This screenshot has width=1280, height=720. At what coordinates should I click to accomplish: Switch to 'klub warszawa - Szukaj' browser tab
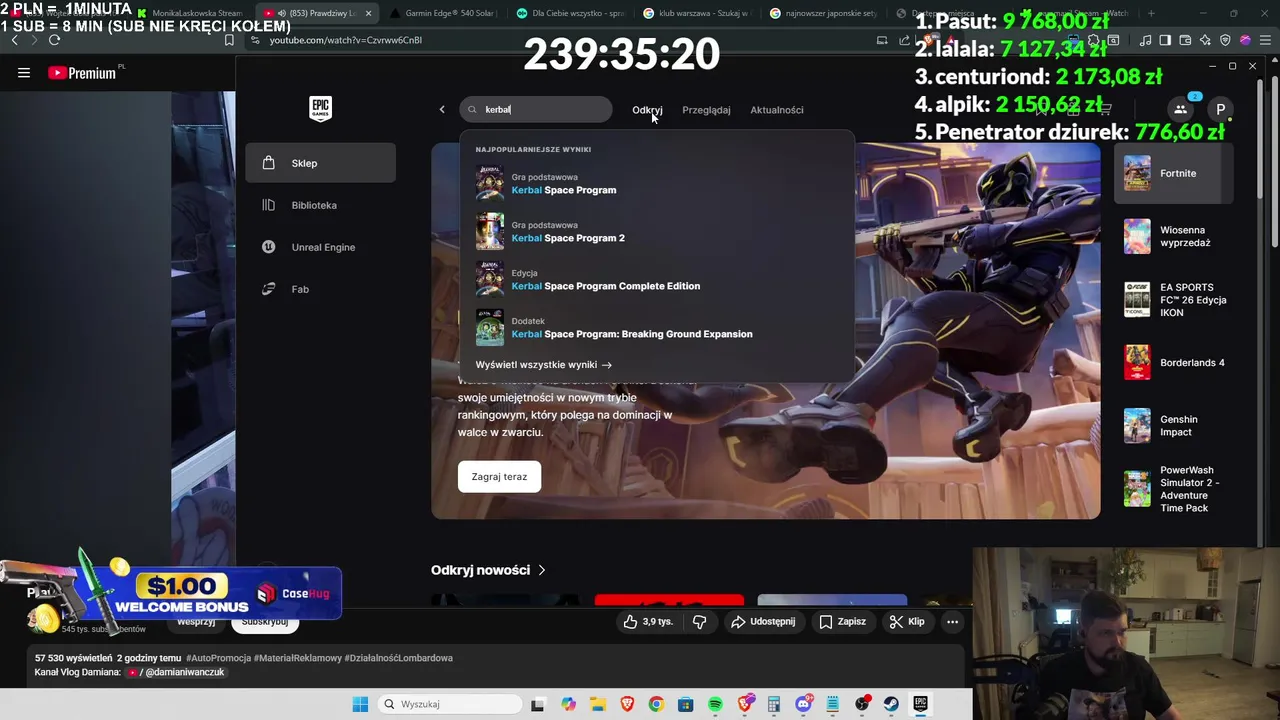(697, 13)
